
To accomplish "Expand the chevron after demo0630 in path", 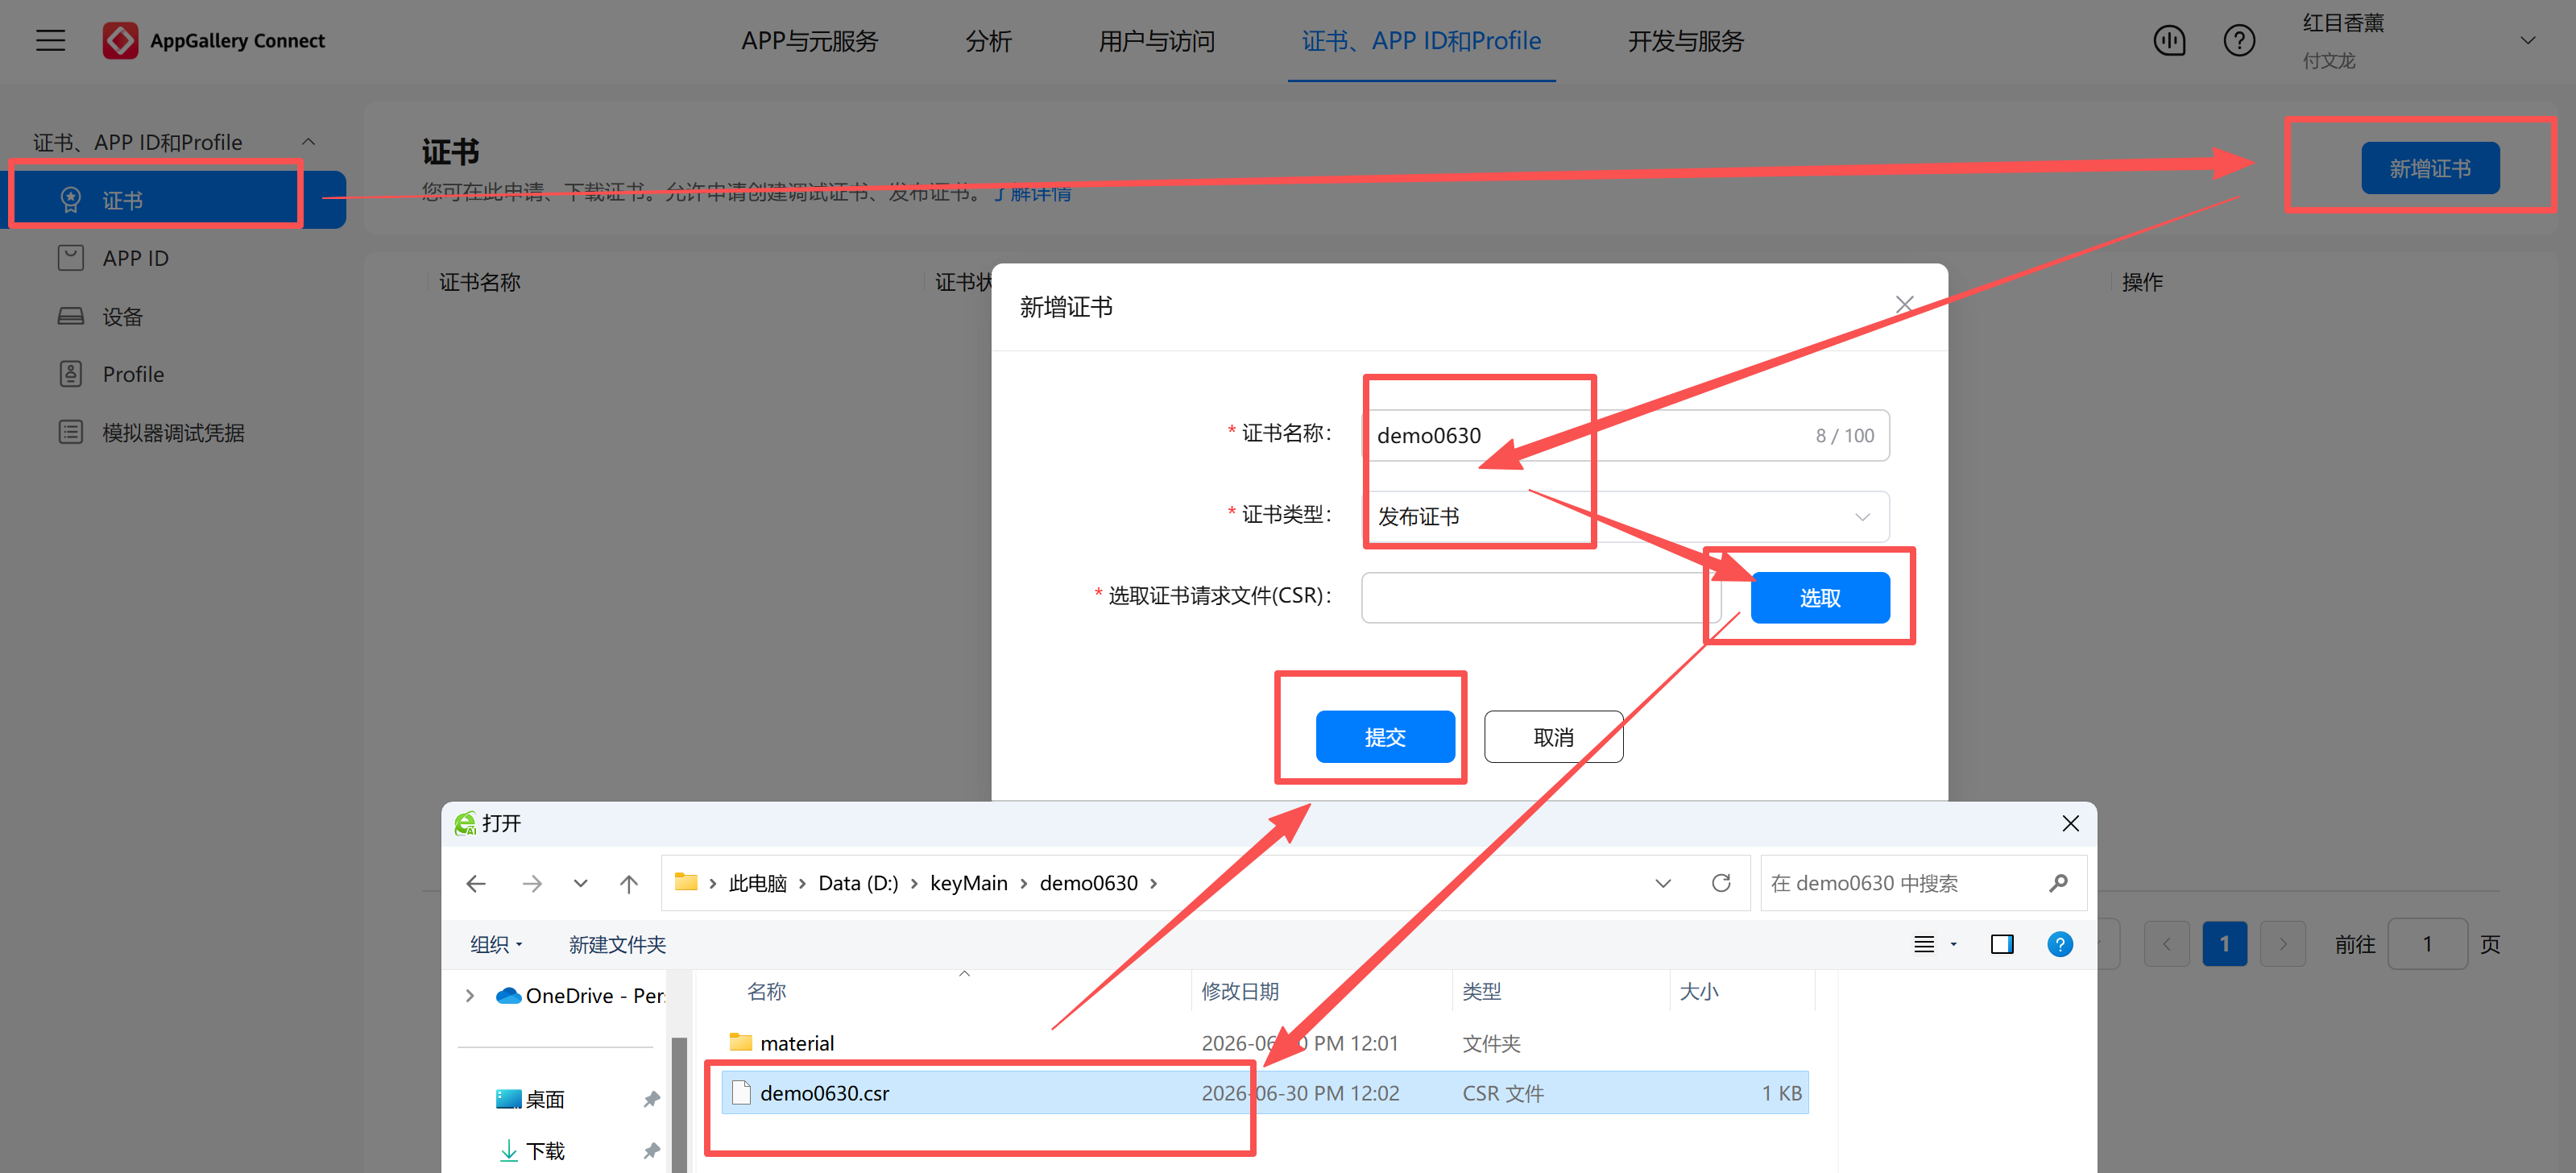I will [x=1154, y=883].
